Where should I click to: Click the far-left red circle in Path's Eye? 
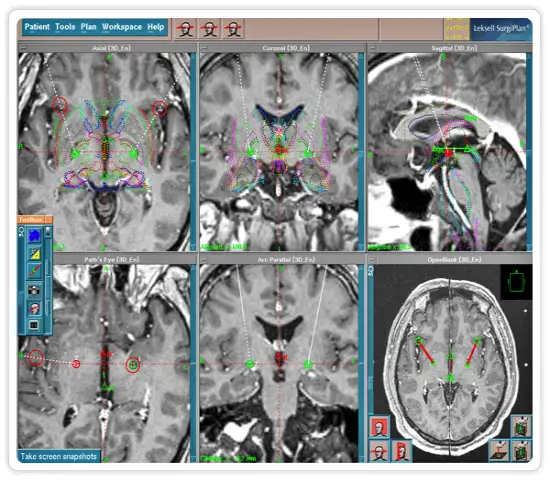click(36, 358)
